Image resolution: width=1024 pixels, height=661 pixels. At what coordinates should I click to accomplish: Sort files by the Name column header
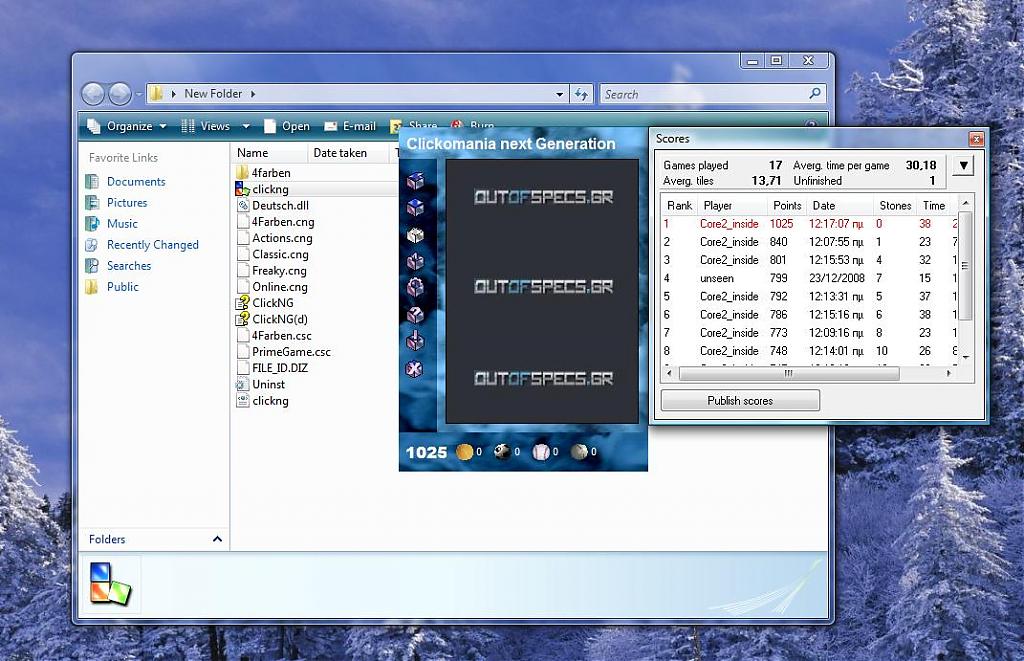click(268, 153)
